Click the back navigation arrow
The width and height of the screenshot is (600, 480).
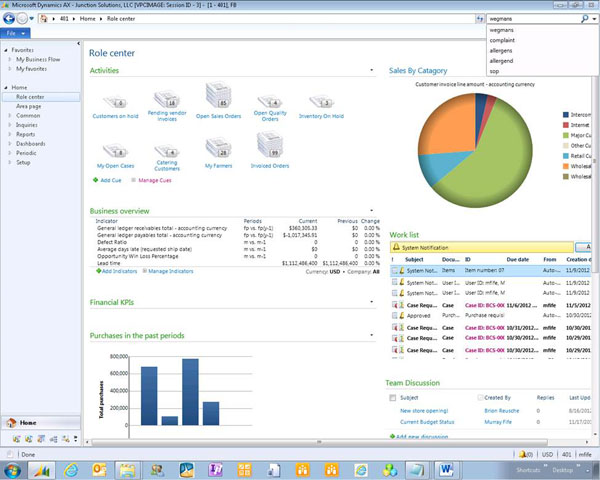pyautogui.click(x=9, y=18)
